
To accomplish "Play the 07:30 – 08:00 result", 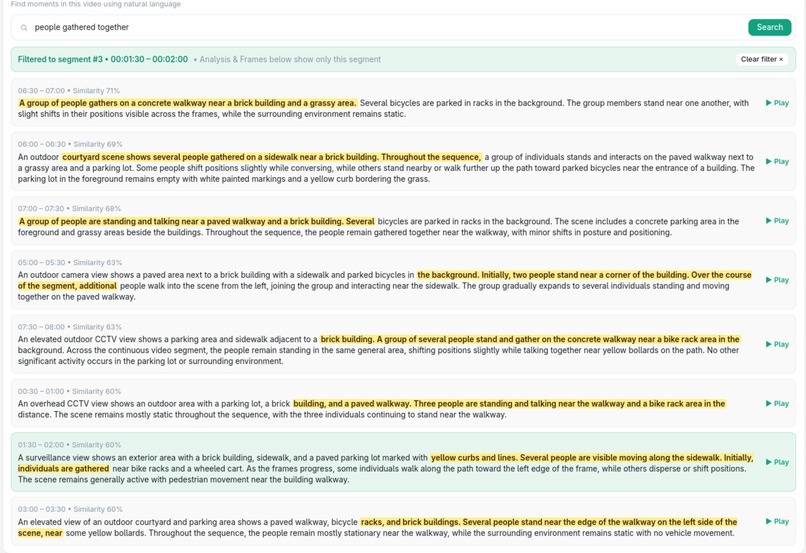I will [777, 344].
